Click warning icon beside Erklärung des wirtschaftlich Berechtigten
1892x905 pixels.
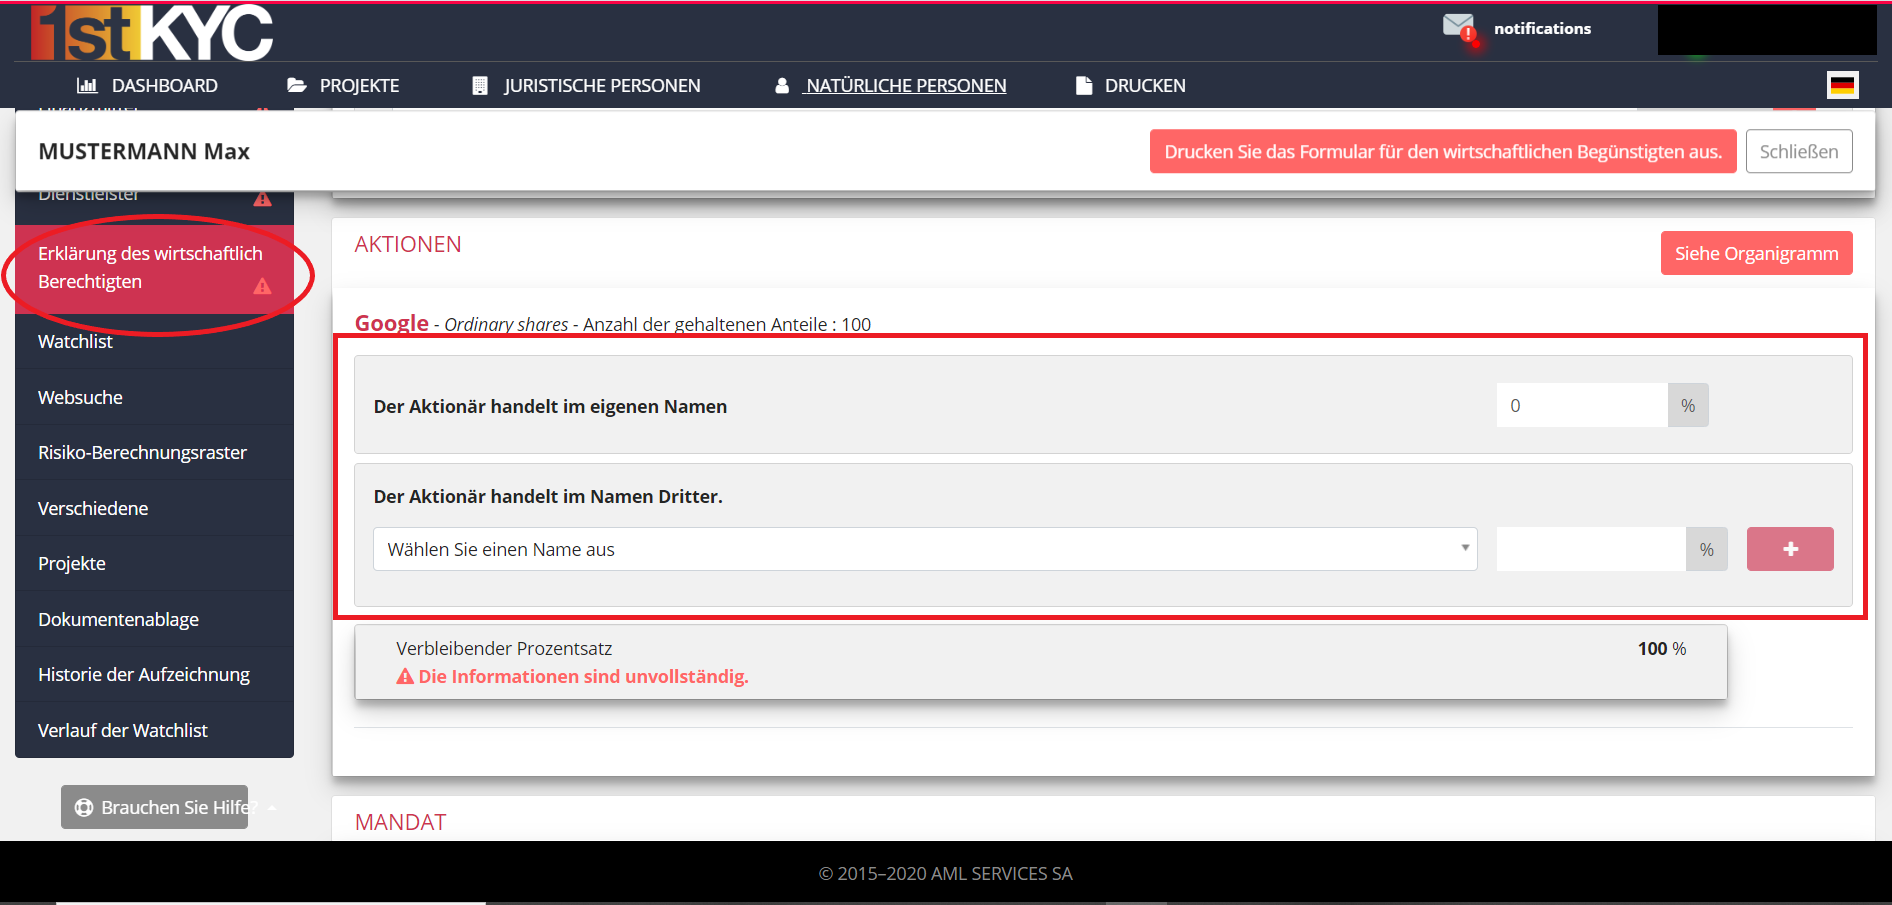[x=262, y=287]
